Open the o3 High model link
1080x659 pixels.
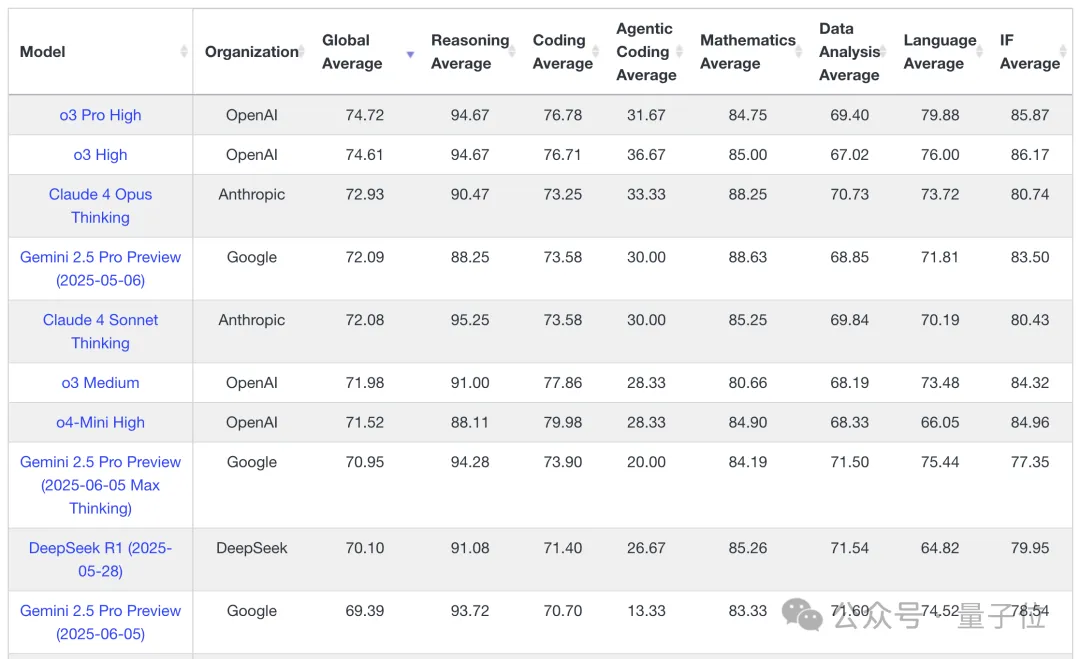[x=100, y=155]
